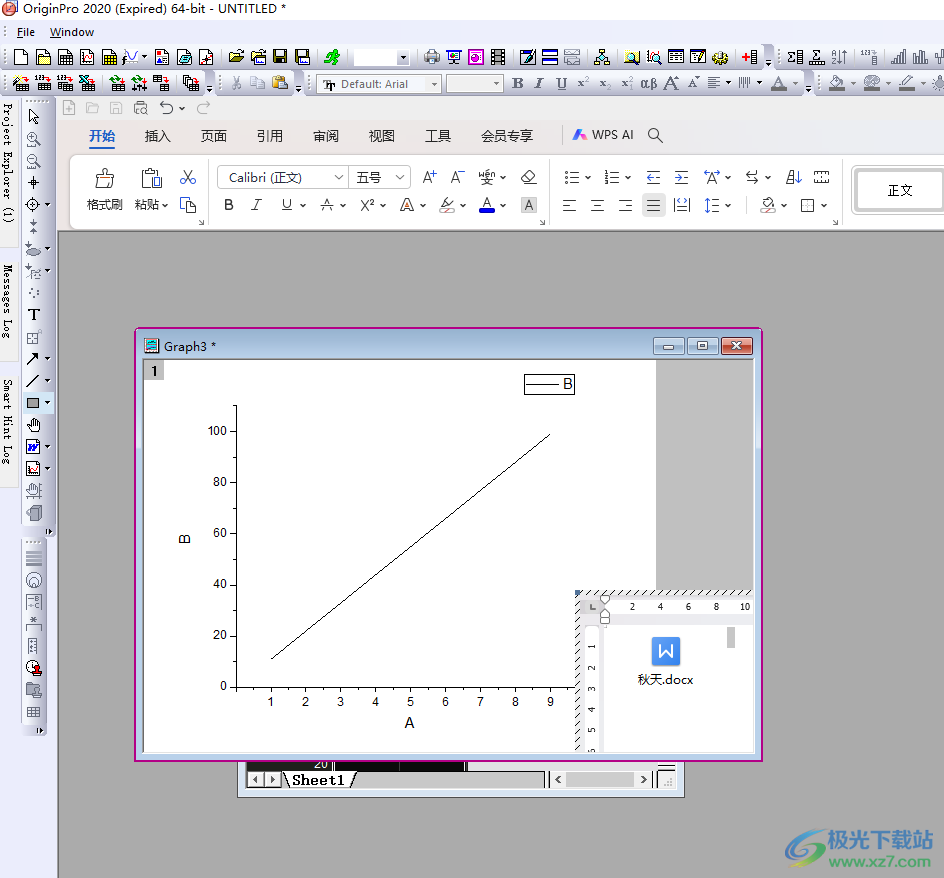Click the print icon in Origin toolbar
The width and height of the screenshot is (944, 878).
point(431,57)
